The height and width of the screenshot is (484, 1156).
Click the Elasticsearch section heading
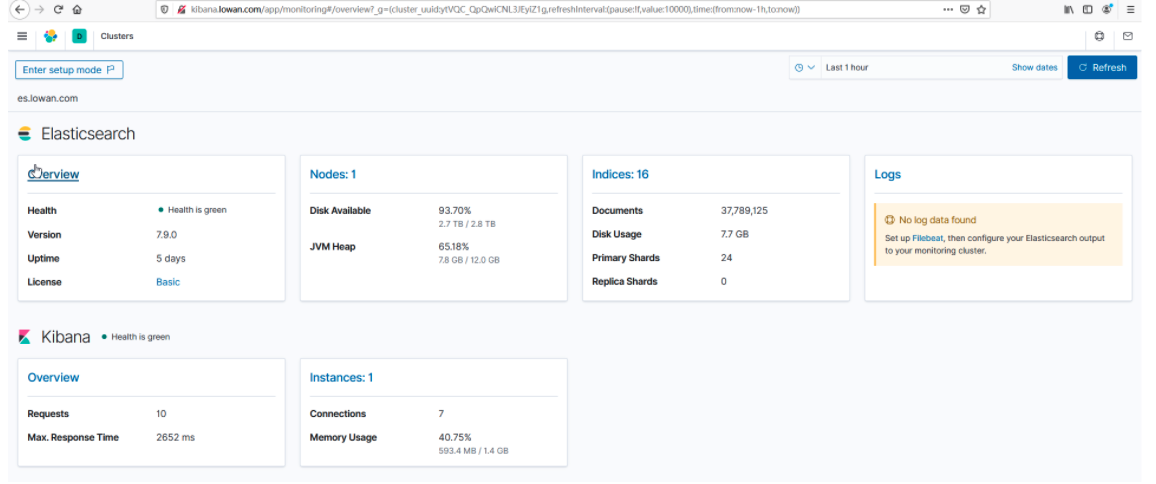88,134
